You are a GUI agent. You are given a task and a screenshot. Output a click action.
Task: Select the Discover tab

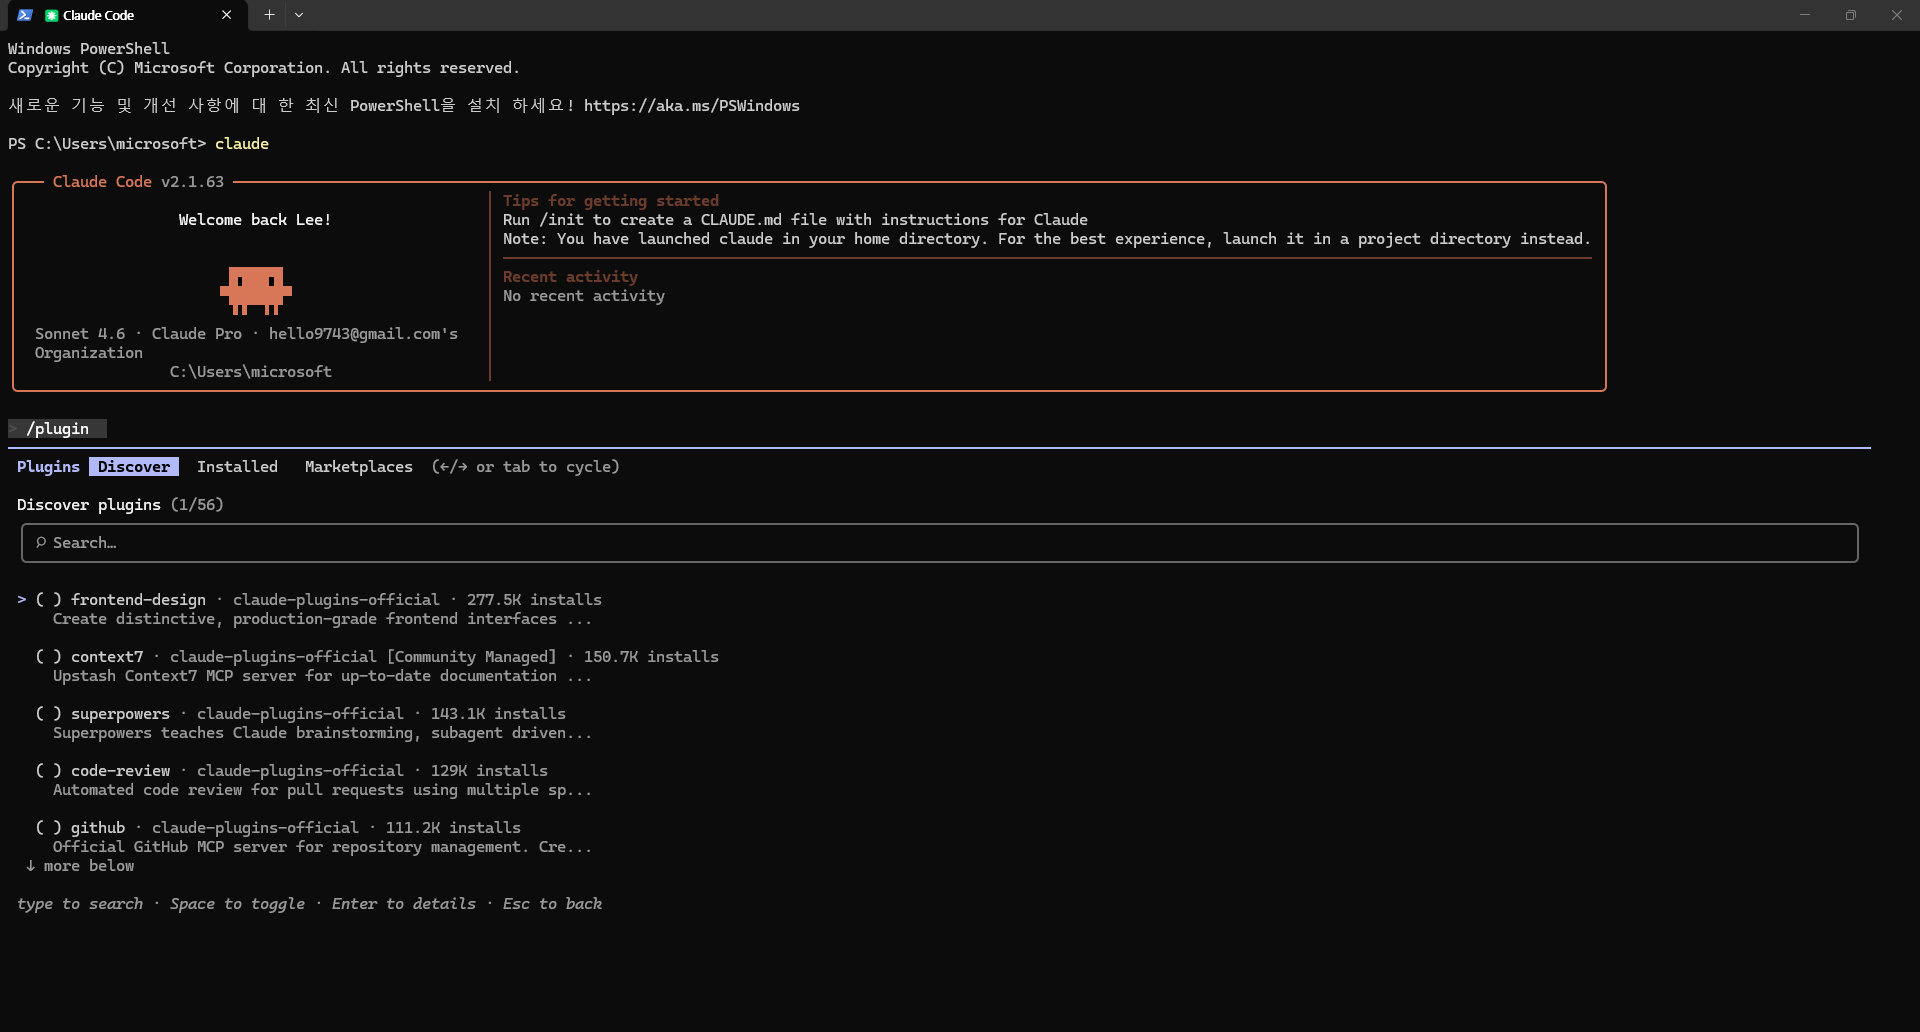click(x=134, y=467)
